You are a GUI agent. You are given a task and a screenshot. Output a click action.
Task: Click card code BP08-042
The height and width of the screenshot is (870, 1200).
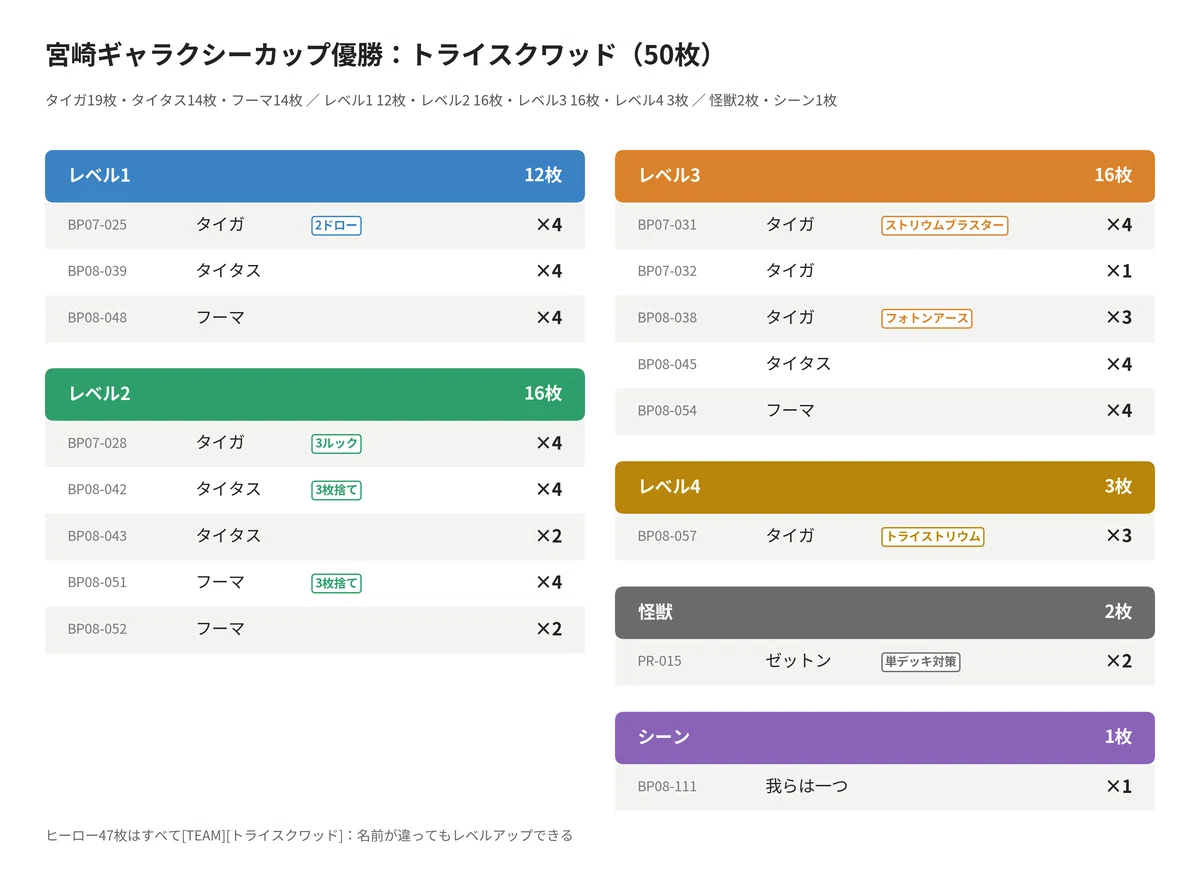pos(97,489)
